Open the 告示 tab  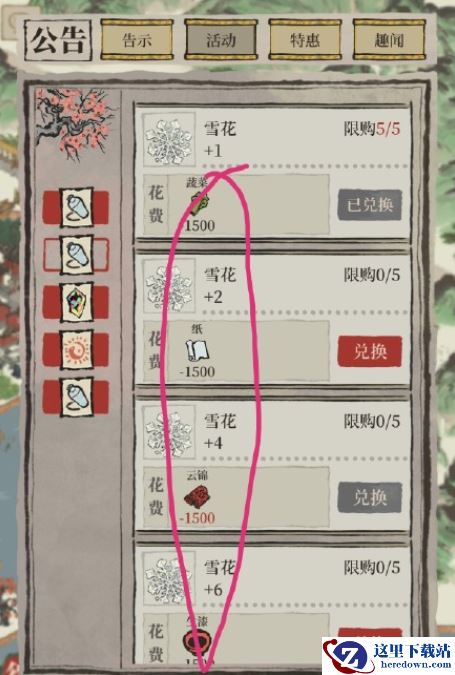tap(137, 40)
